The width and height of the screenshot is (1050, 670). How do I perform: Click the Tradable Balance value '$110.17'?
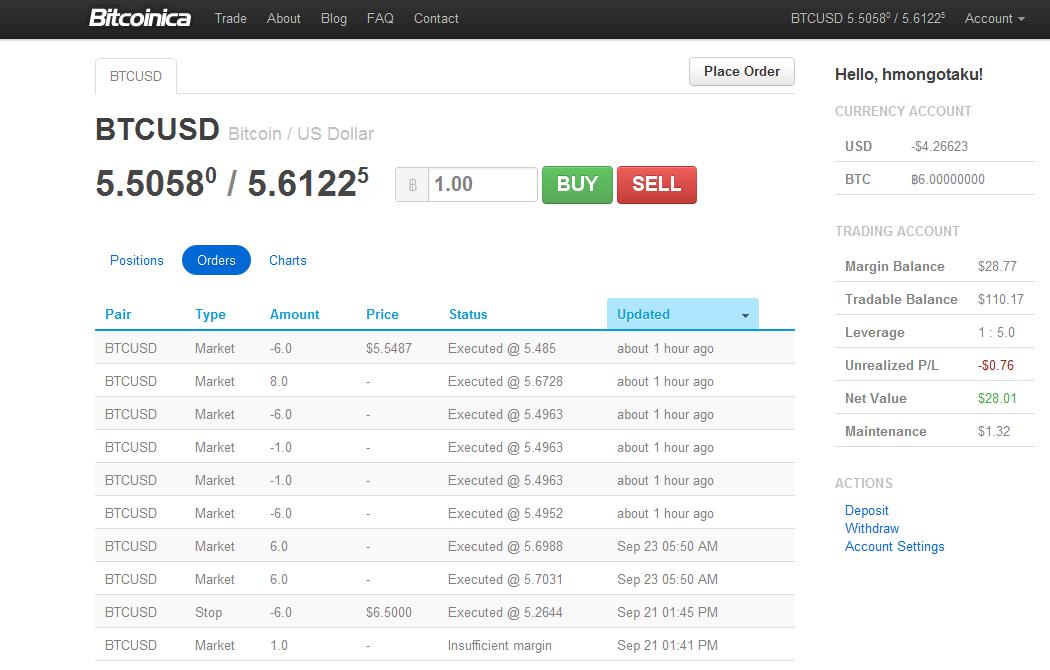point(1000,299)
